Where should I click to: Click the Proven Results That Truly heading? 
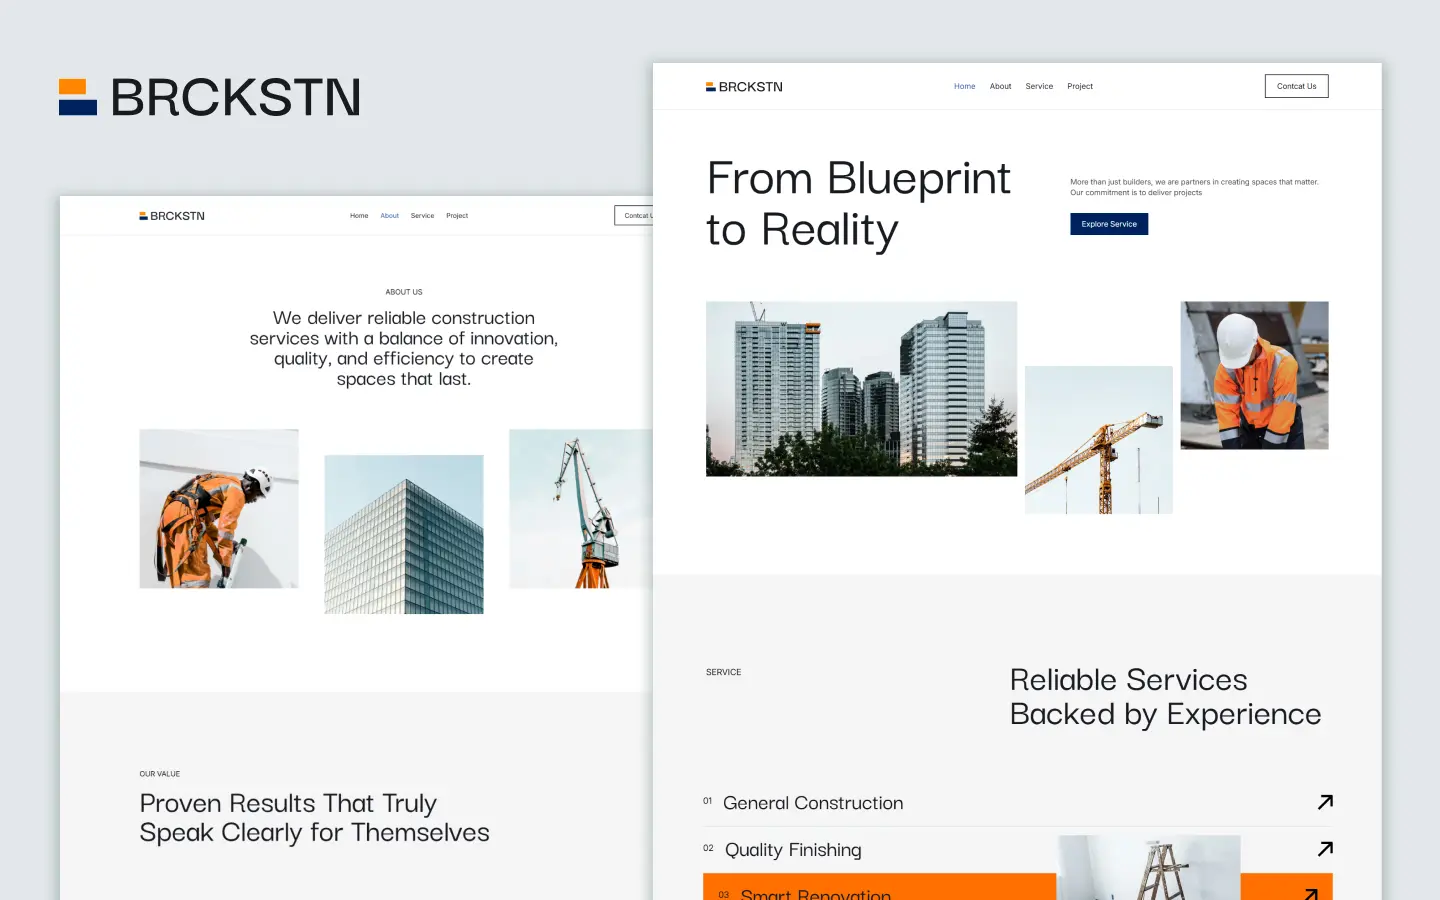tap(314, 818)
